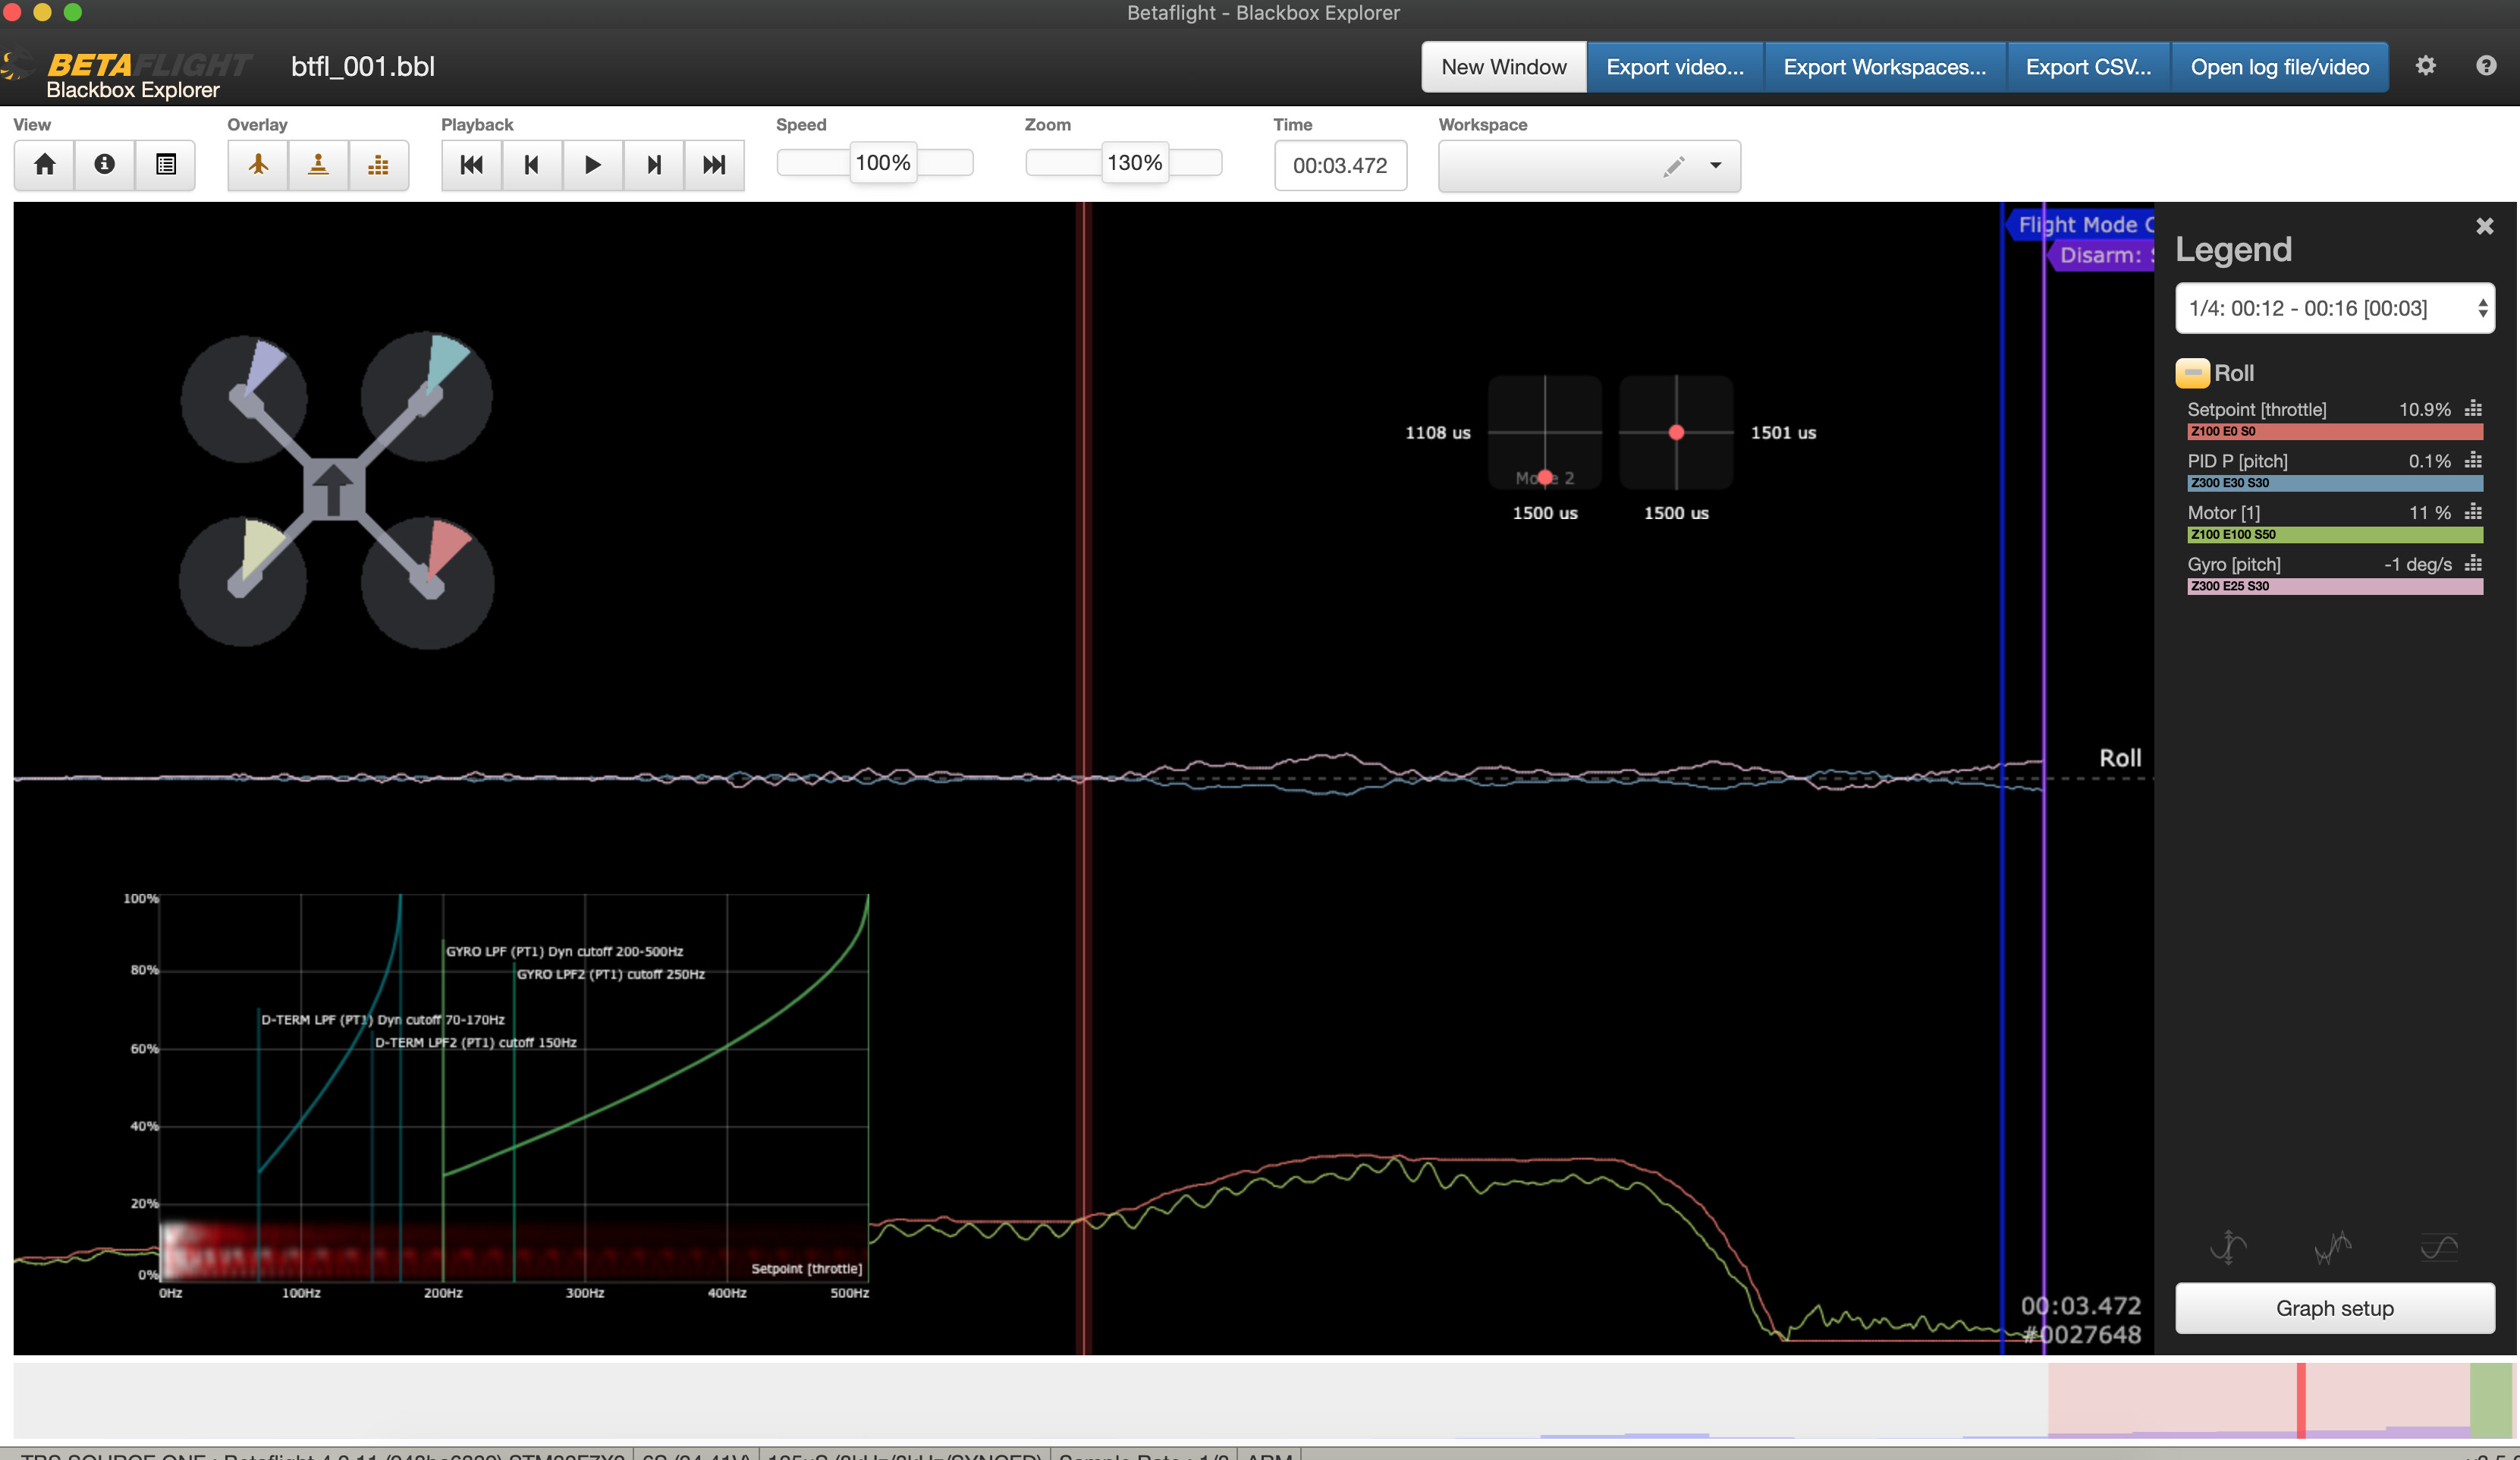Open the flight log selector 1/4 dropdown
The width and height of the screenshot is (2520, 1460).
(2334, 308)
